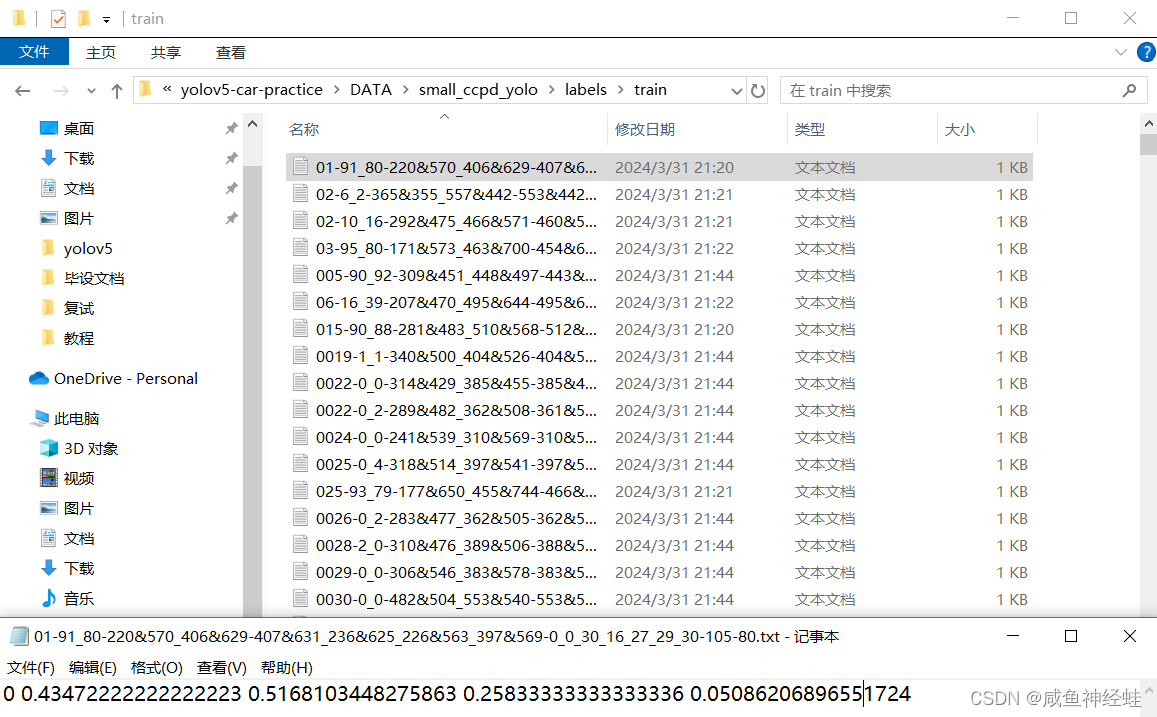Image resolution: width=1157 pixels, height=717 pixels.
Task: Select the file starting with 005-90_92
Action: [x=450, y=274]
